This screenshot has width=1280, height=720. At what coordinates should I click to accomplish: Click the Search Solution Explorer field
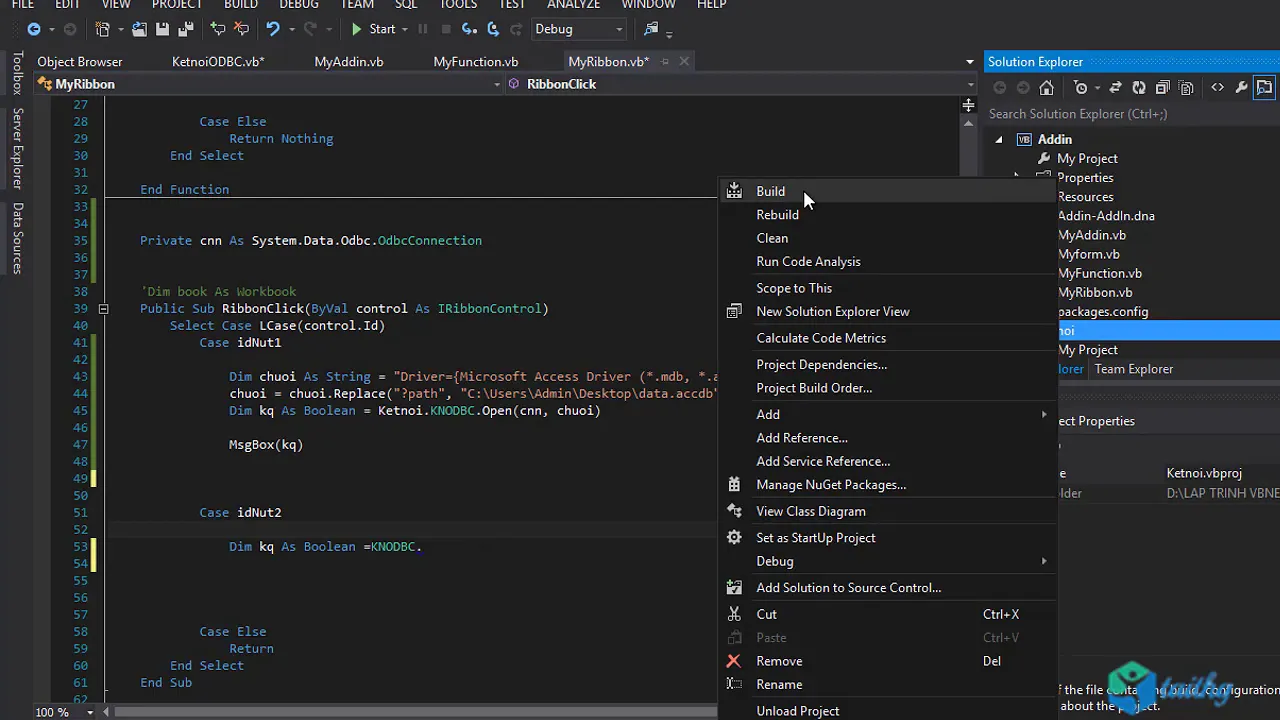[1132, 114]
